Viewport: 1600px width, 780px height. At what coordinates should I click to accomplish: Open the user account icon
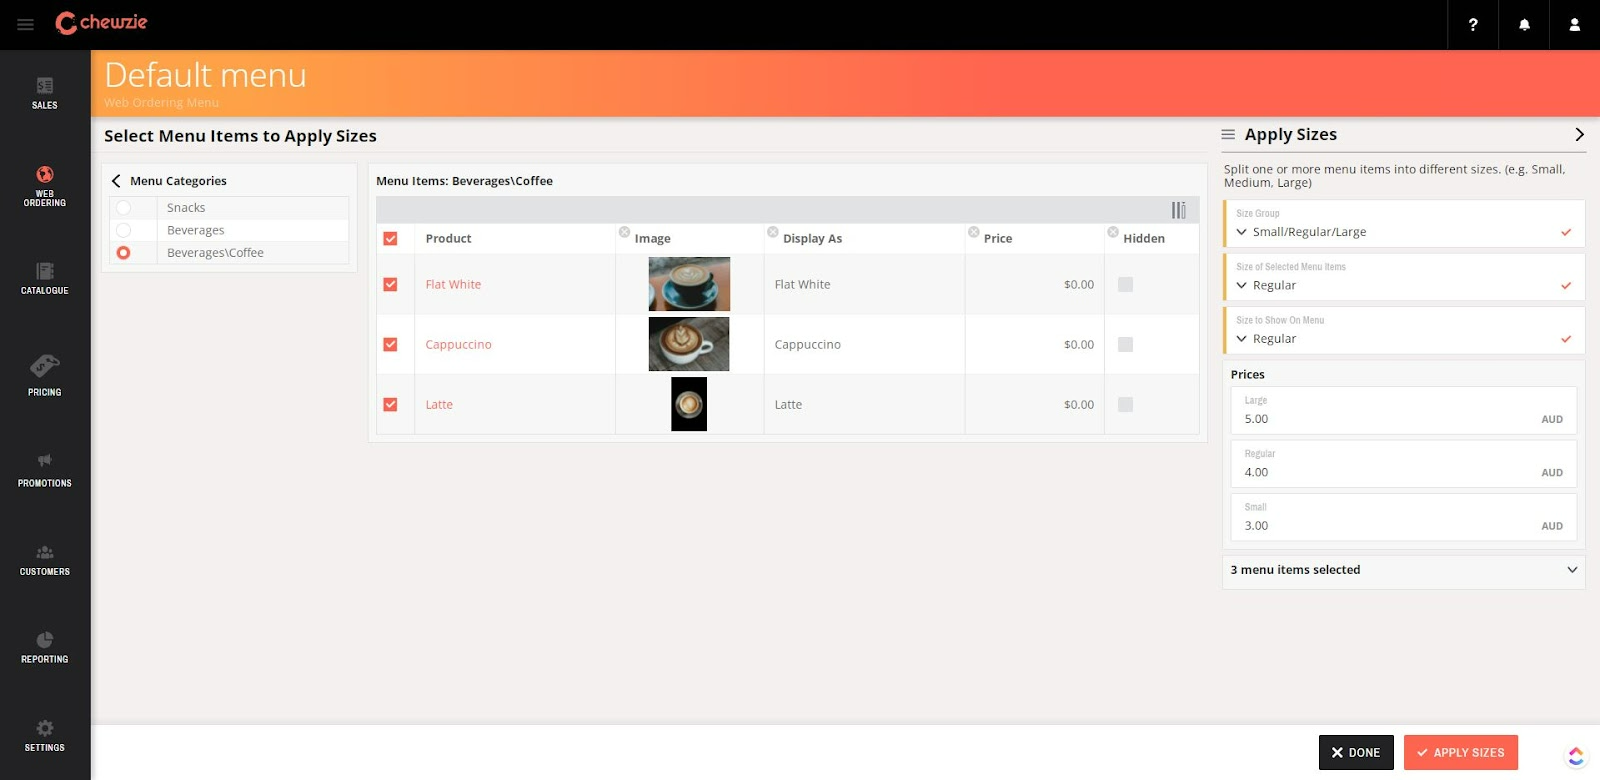pos(1574,24)
